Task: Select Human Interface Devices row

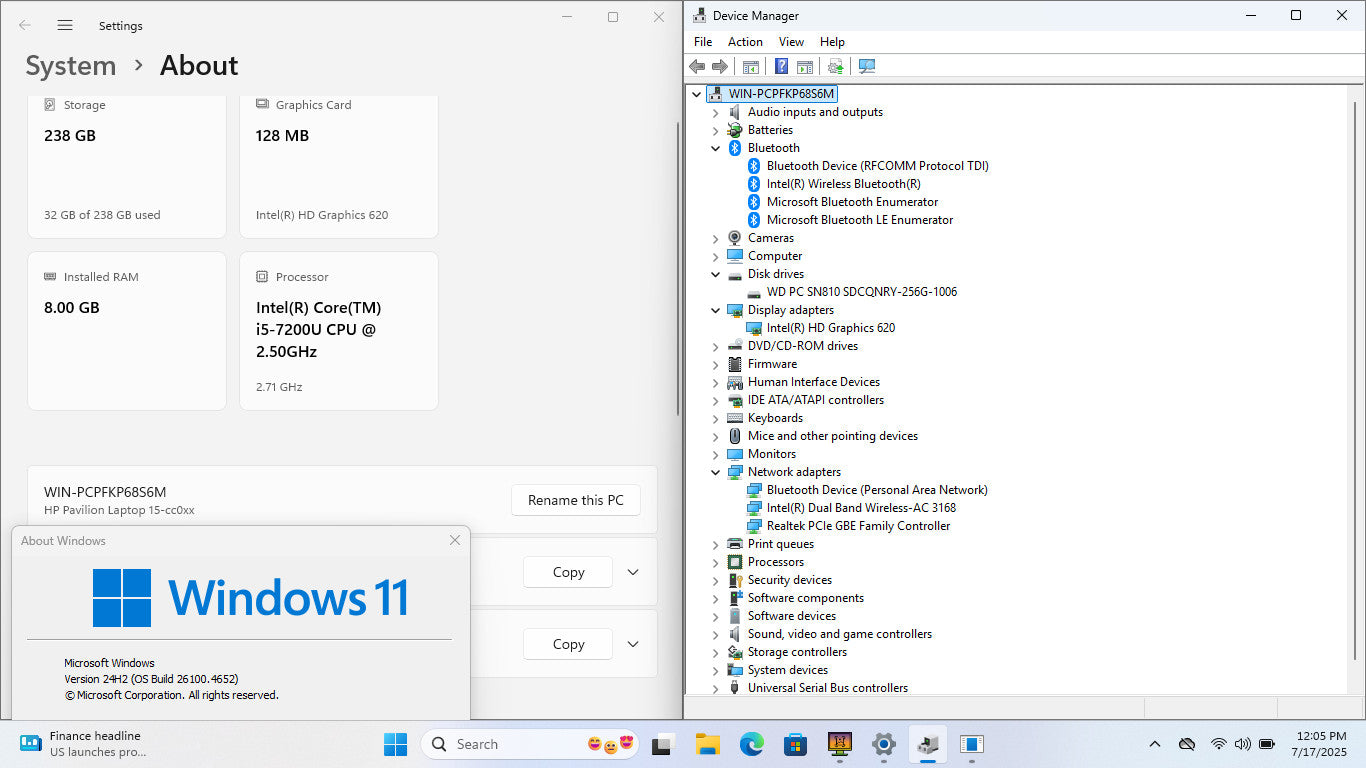Action: point(814,382)
